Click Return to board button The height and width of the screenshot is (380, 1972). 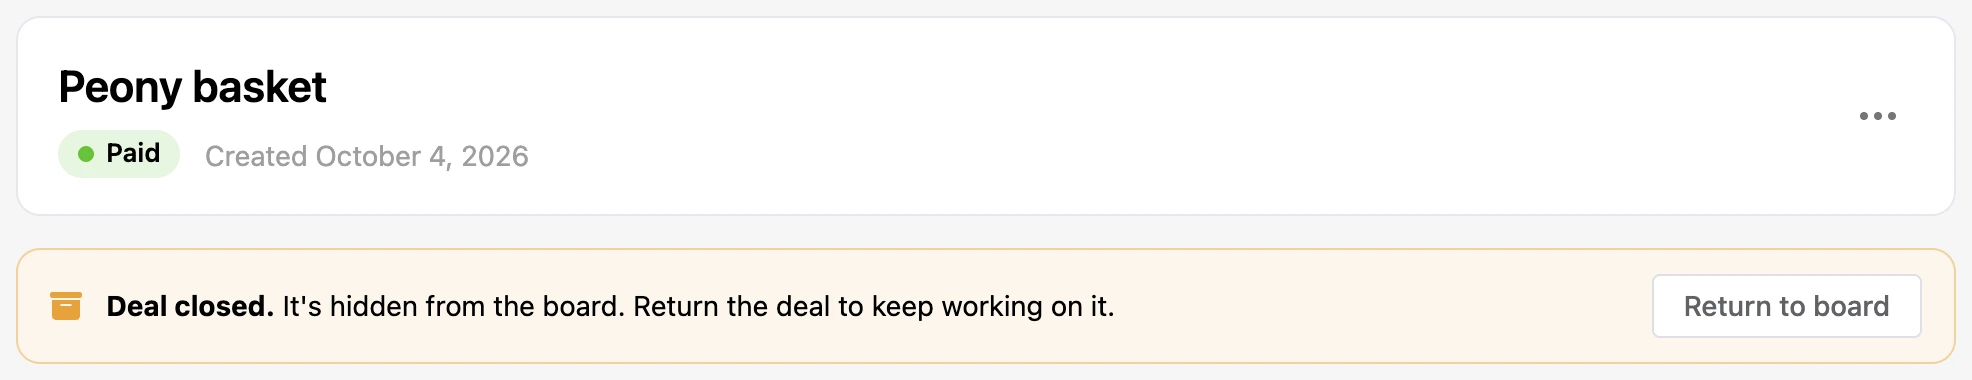(x=1786, y=306)
